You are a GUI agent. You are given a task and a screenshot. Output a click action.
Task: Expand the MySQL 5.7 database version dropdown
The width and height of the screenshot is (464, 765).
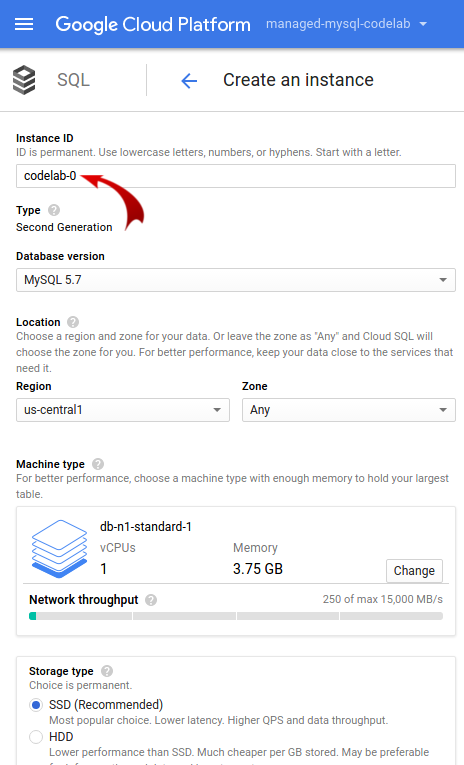pyautogui.click(x=236, y=280)
